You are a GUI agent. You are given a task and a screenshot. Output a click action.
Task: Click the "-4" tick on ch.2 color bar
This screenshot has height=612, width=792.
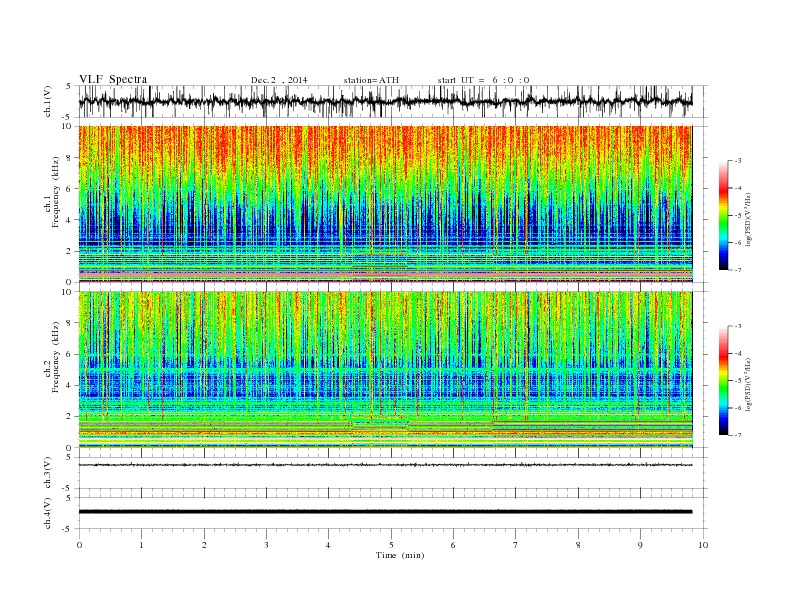tap(738, 353)
